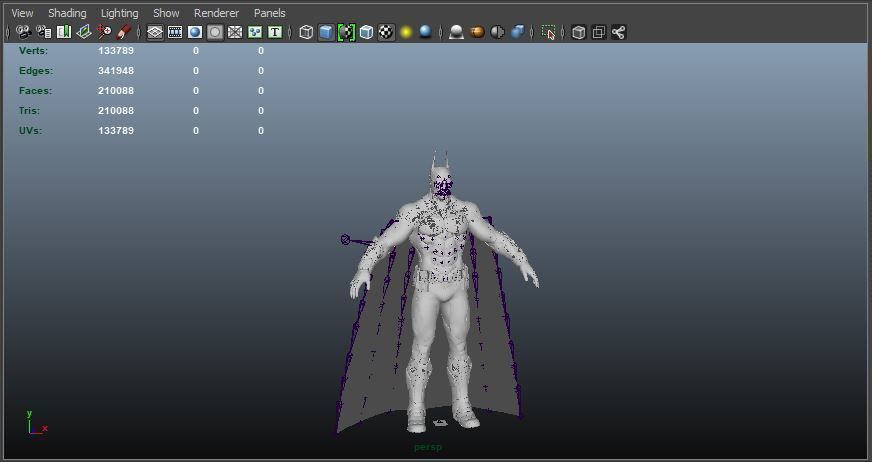872x462 pixels.
Task: Toggle the Safe Action icon
Action: (255, 32)
